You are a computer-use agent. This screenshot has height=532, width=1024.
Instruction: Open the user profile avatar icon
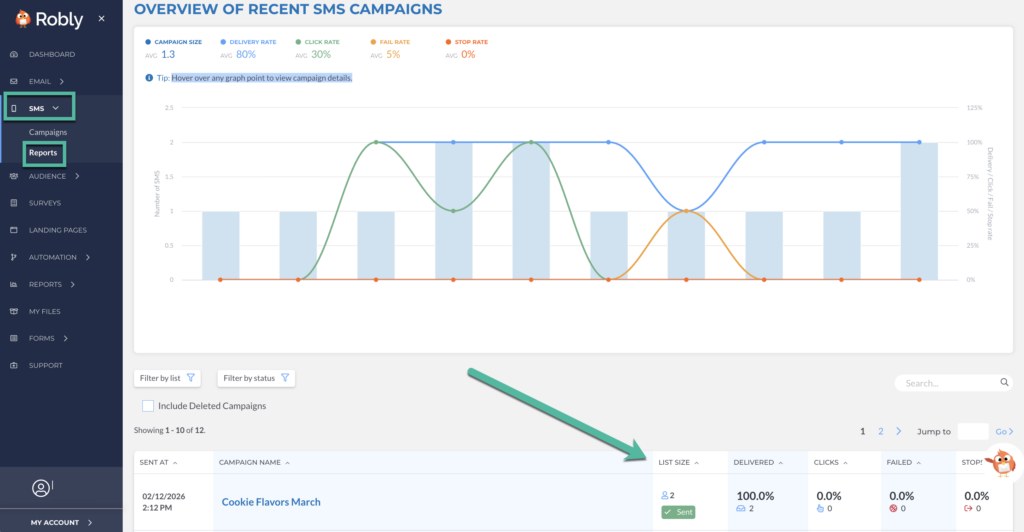coord(41,488)
